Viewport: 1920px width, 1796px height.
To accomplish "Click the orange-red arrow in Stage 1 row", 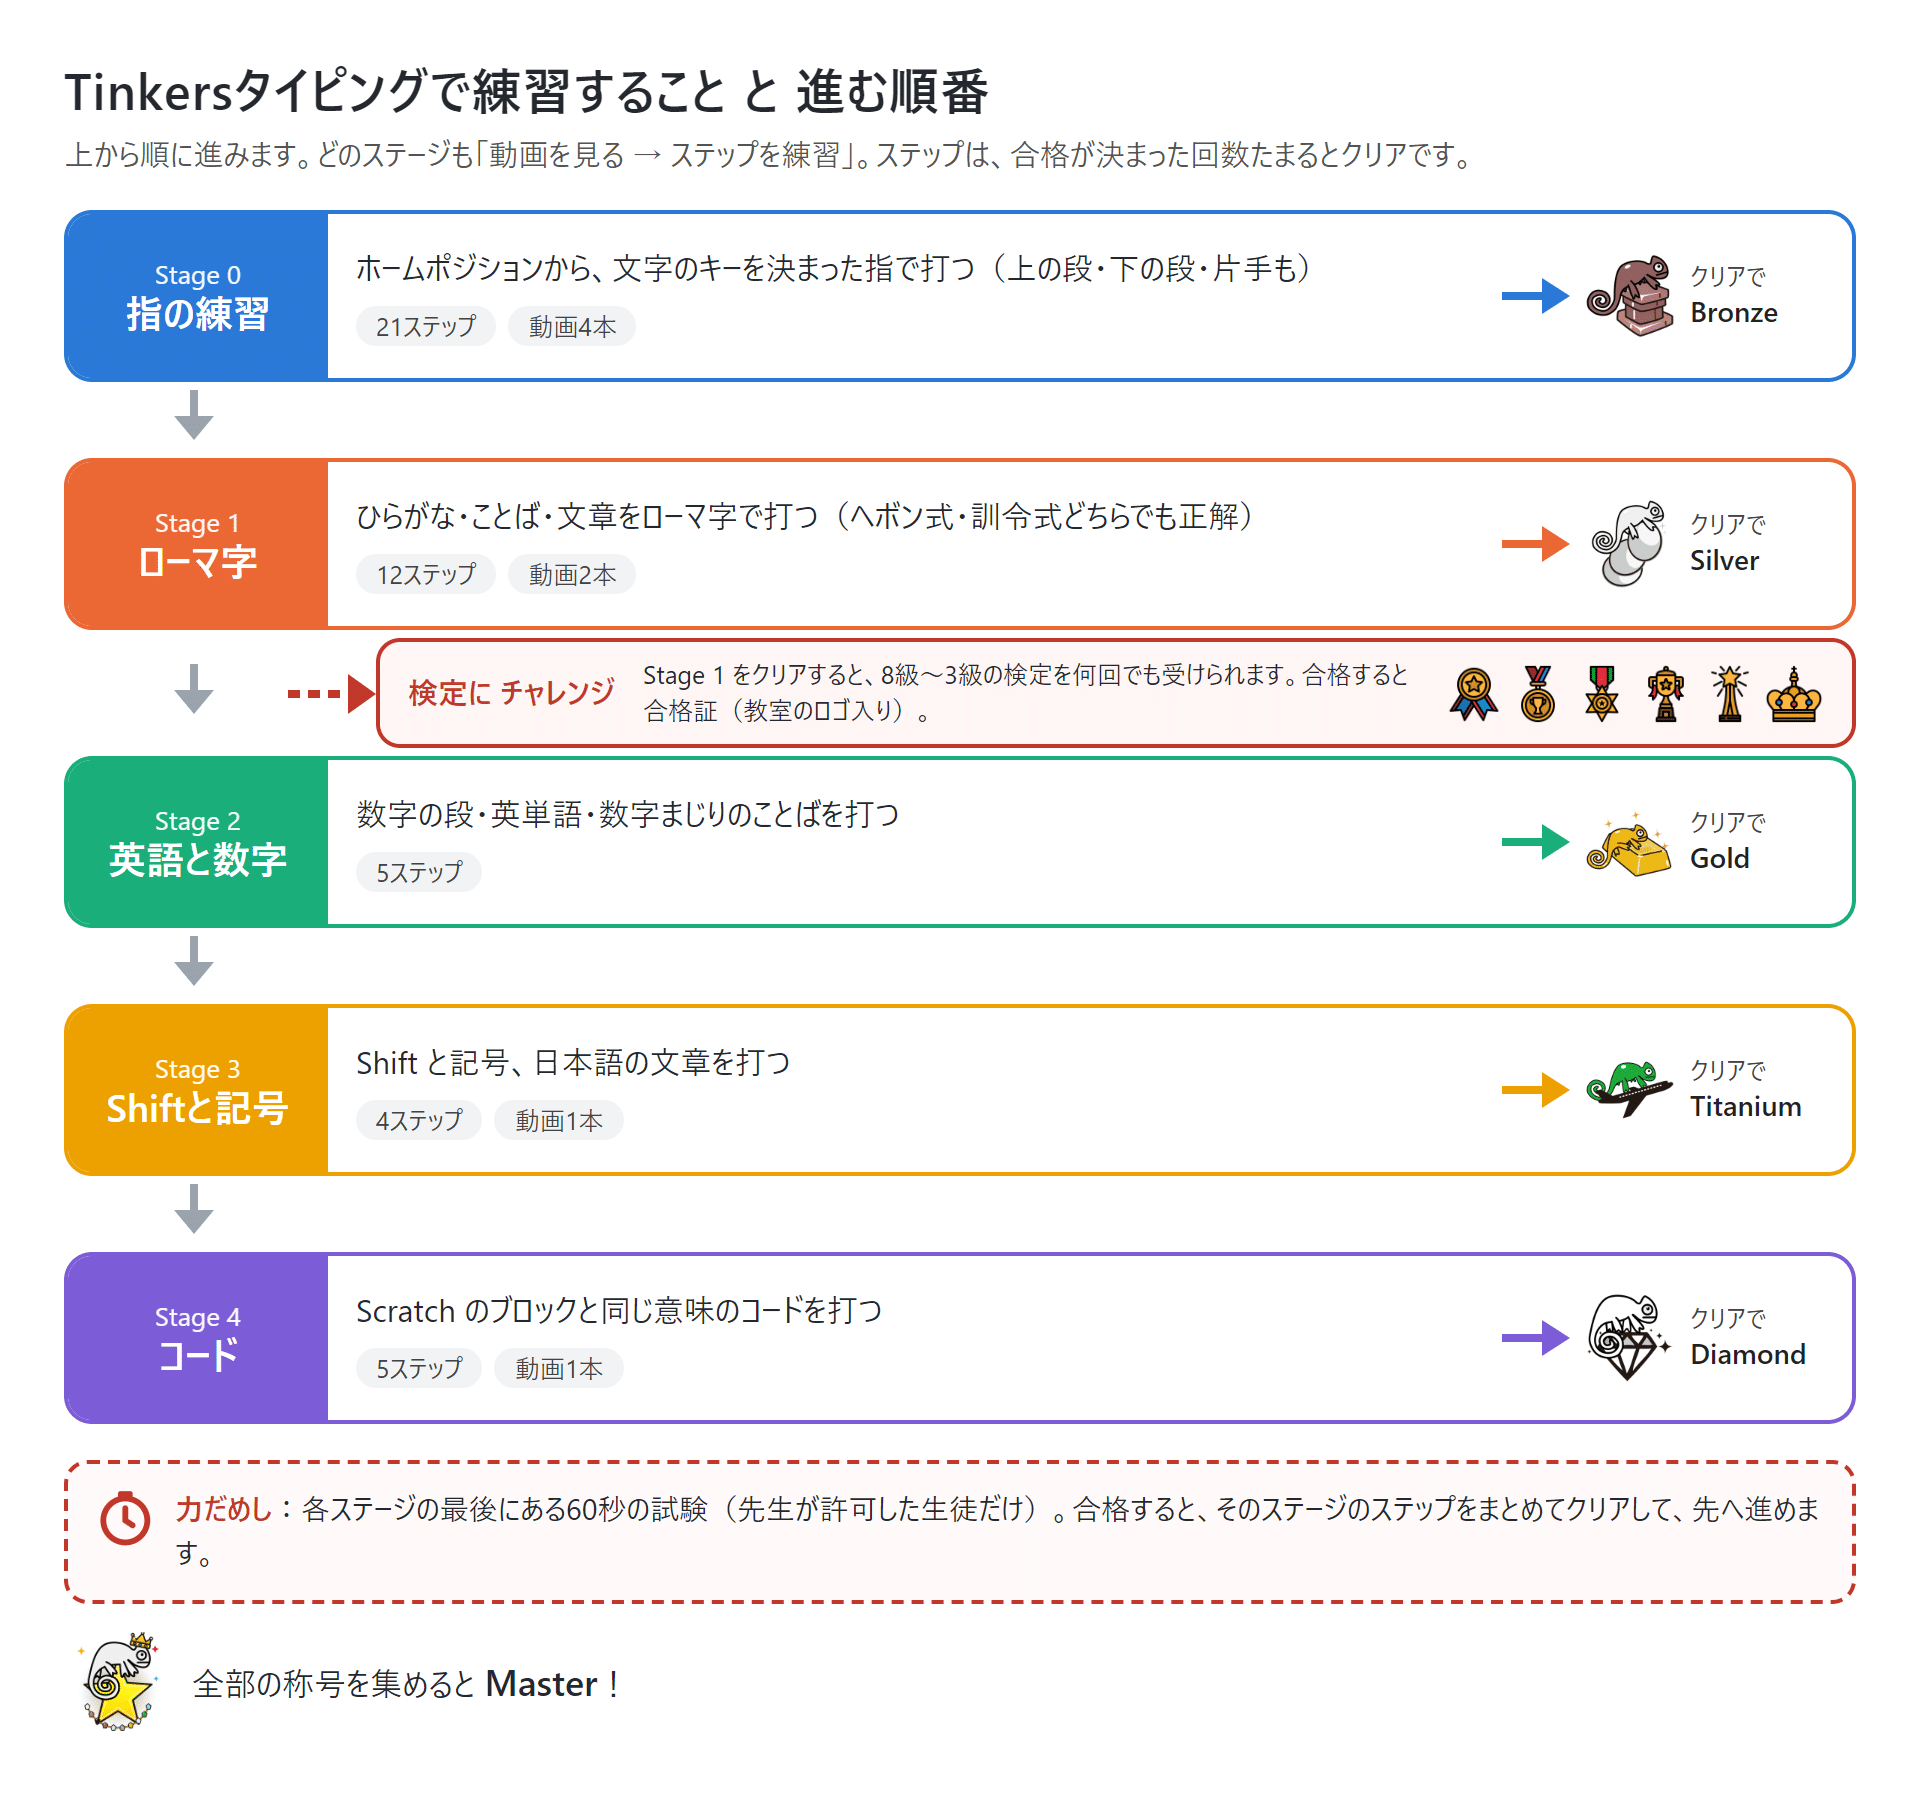I will [1535, 544].
